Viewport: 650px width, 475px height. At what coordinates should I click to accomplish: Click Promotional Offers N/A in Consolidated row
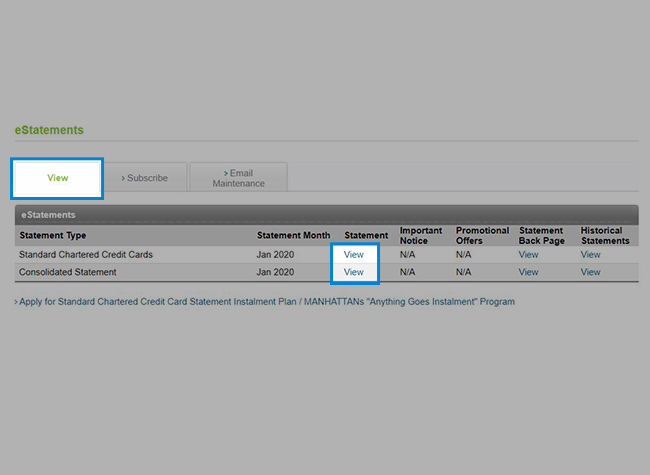[463, 272]
